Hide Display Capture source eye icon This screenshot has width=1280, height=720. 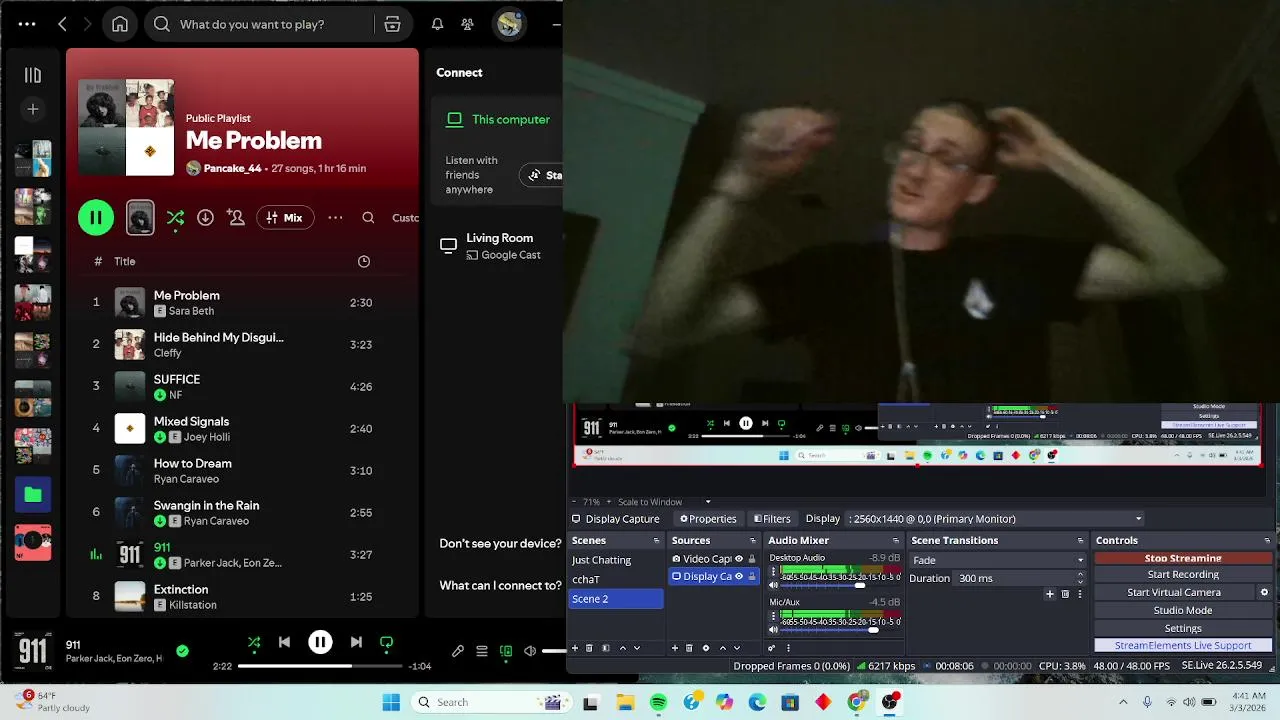click(x=739, y=576)
